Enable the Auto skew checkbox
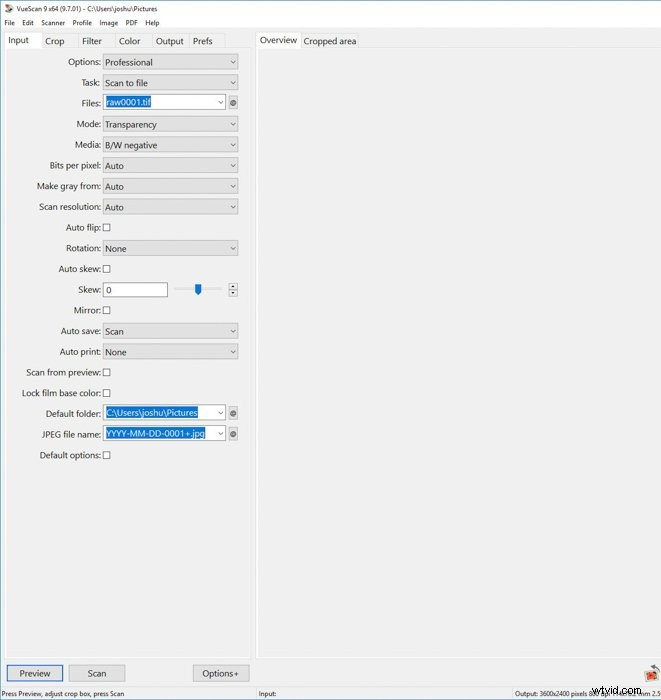 click(x=107, y=269)
